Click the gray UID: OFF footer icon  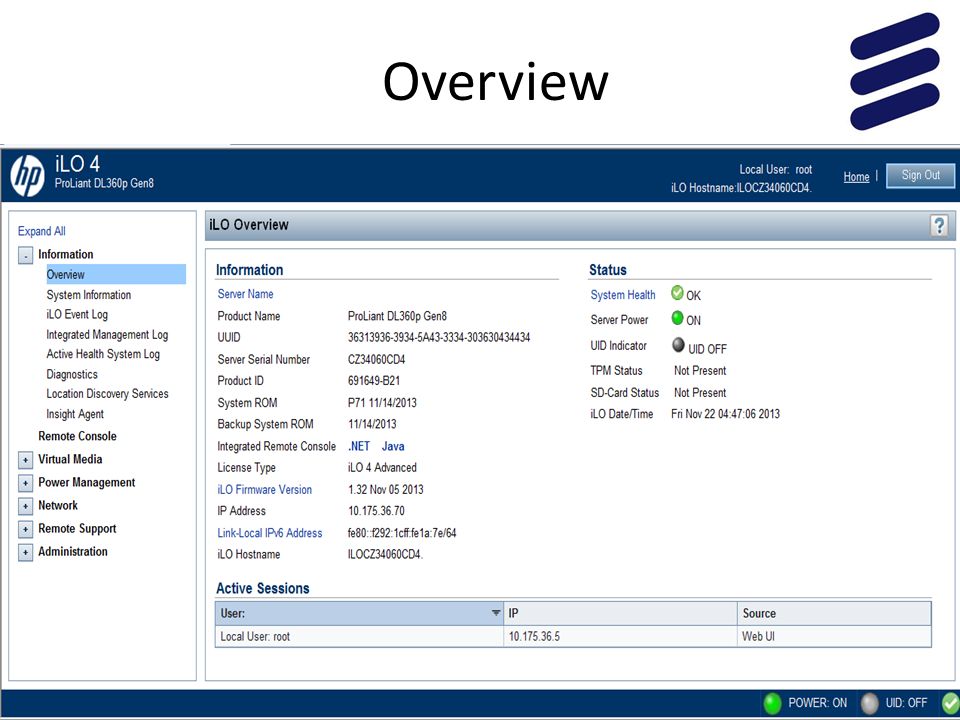pyautogui.click(x=869, y=703)
